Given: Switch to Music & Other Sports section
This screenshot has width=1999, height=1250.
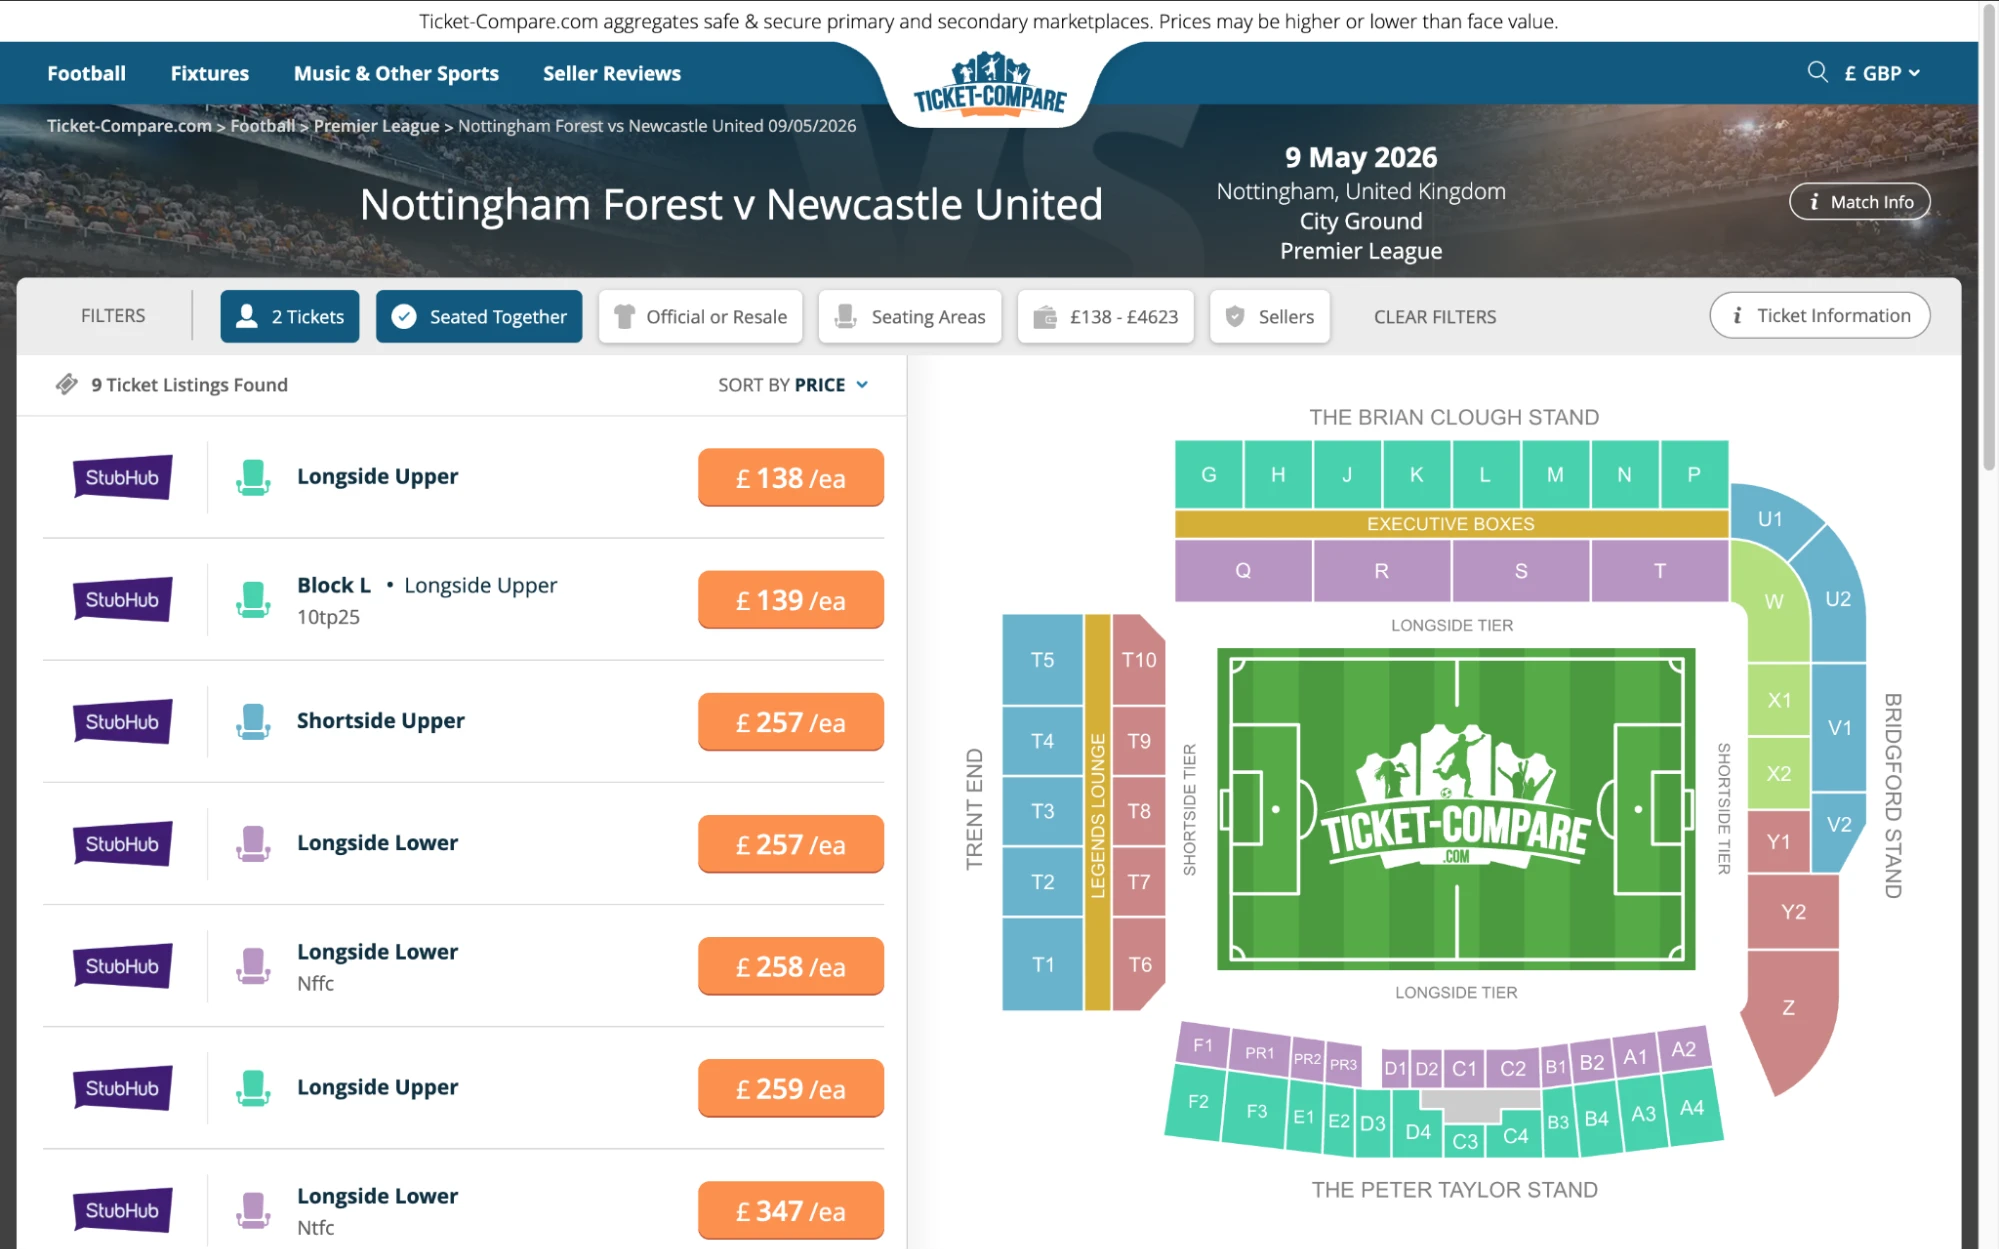Looking at the screenshot, I should coord(396,72).
